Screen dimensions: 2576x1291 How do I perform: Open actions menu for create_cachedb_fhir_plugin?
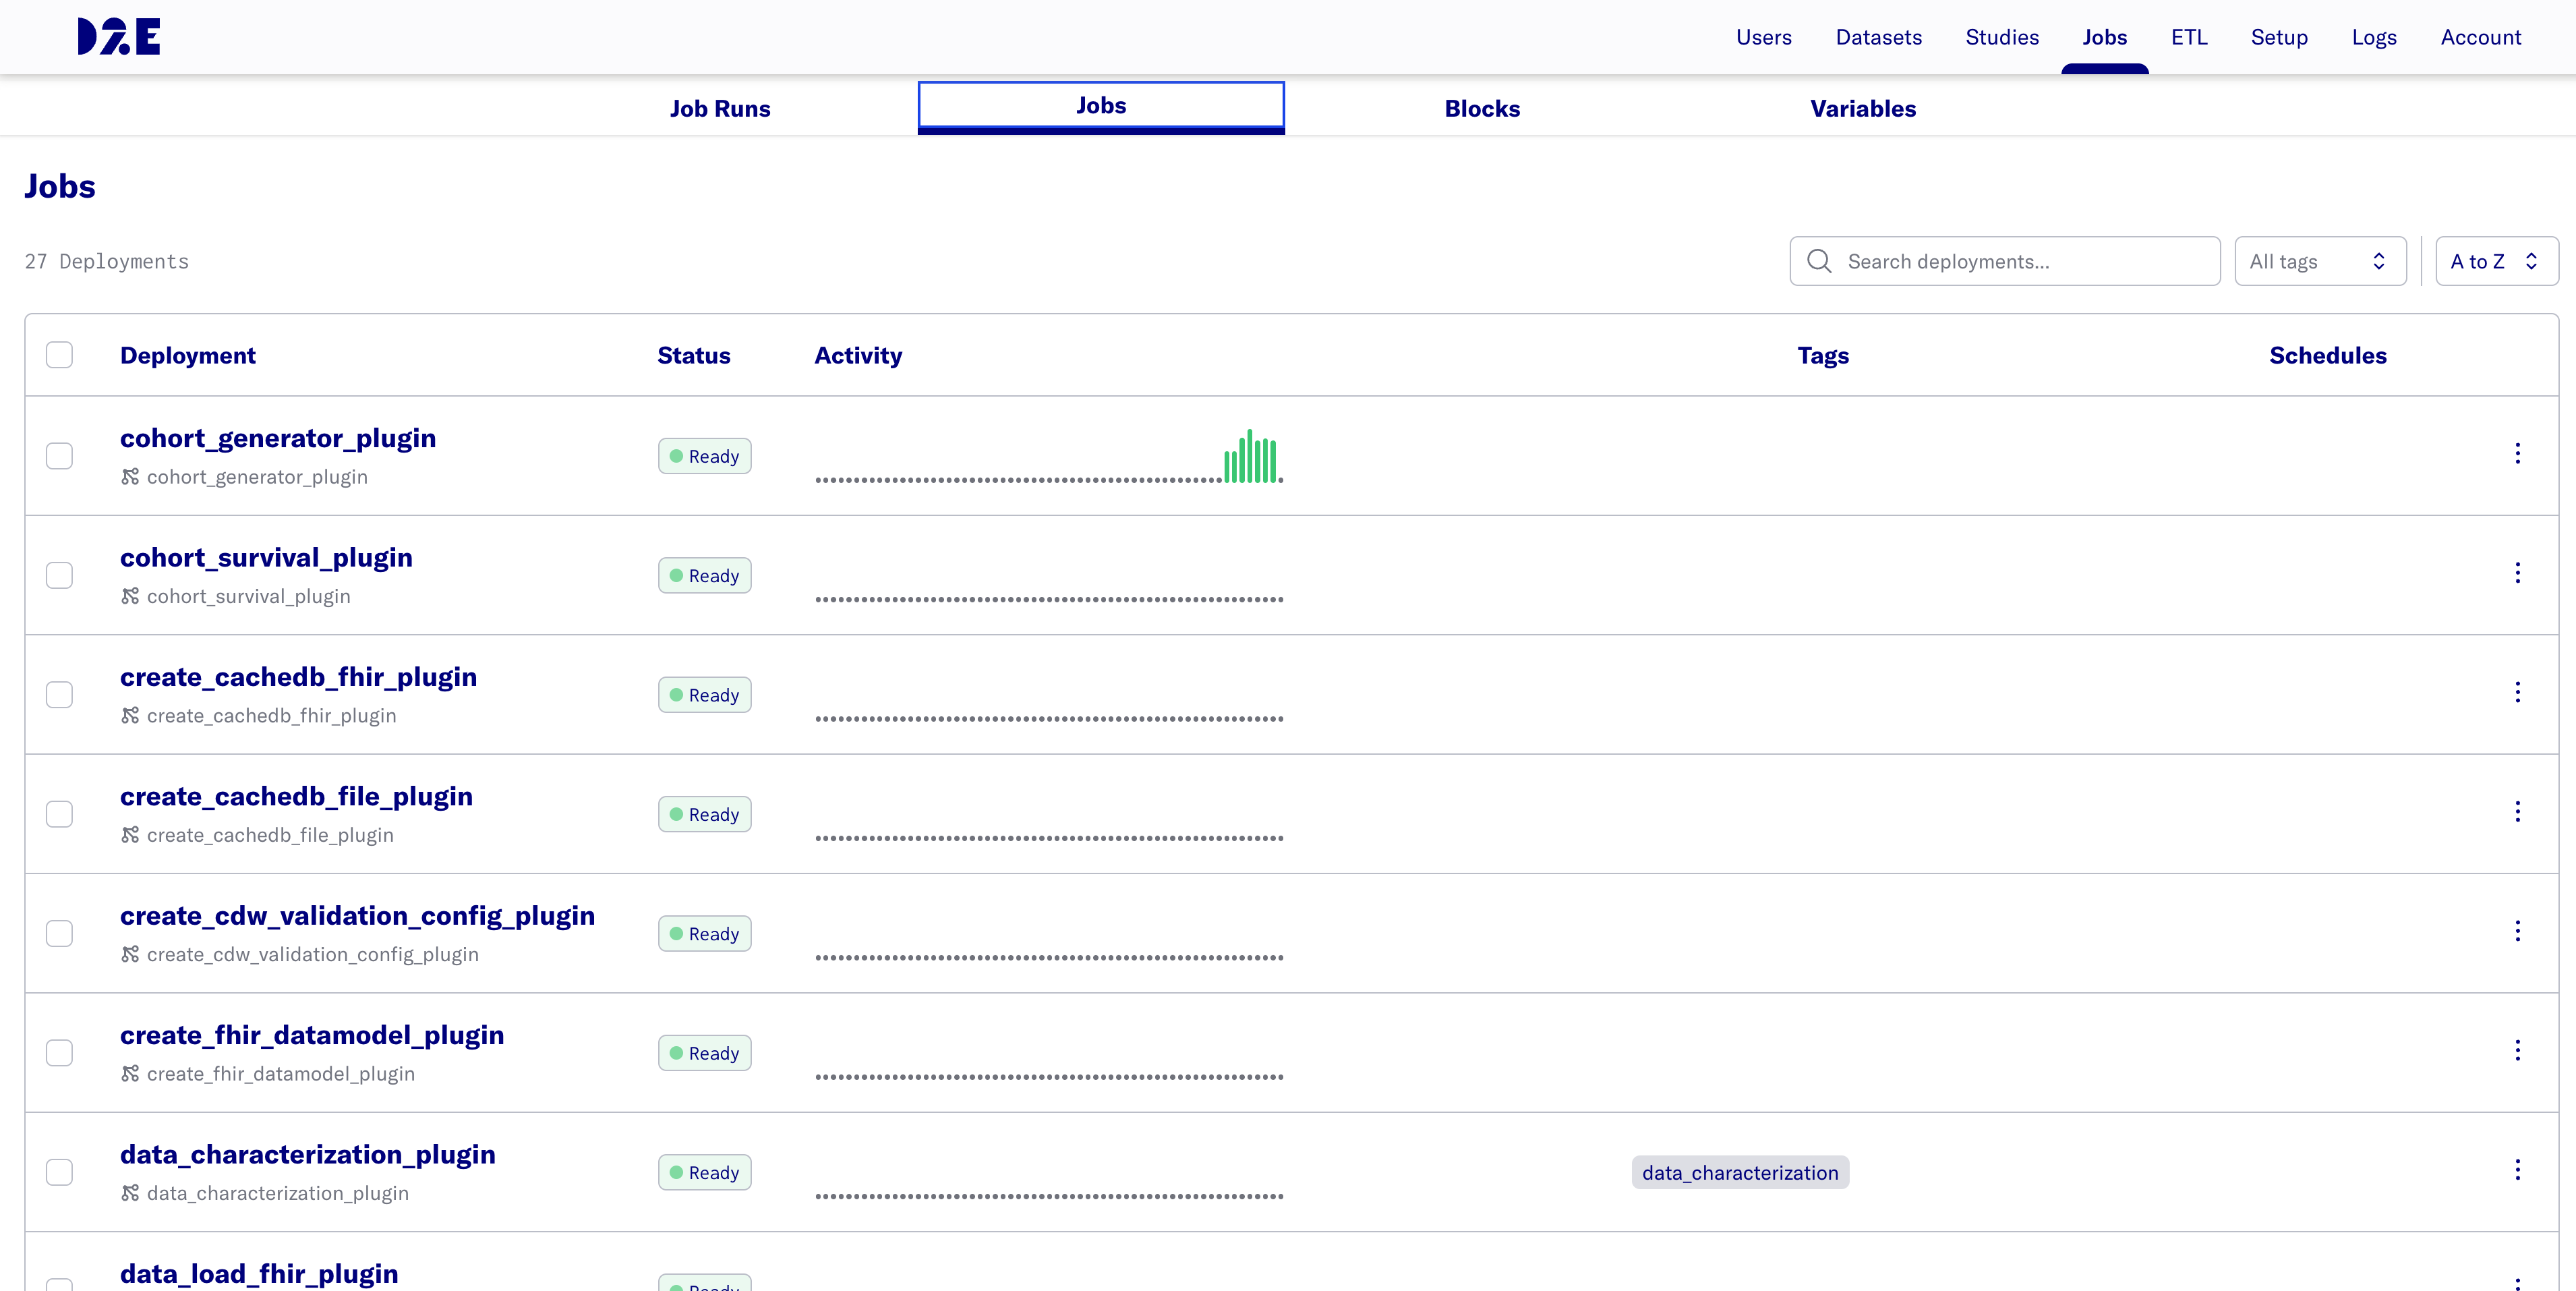click(x=2517, y=692)
